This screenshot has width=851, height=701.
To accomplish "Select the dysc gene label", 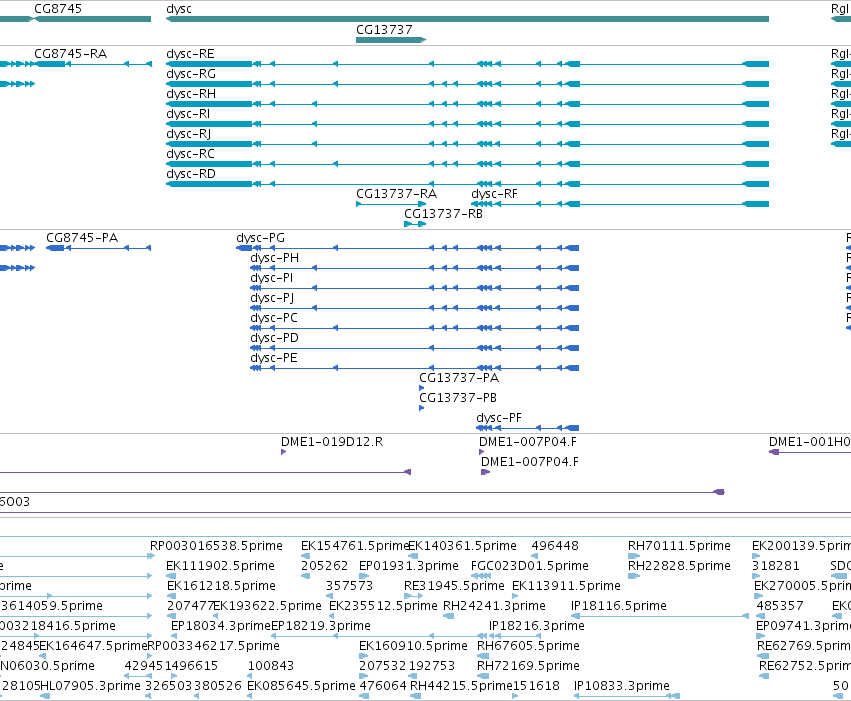I will 179,9.
